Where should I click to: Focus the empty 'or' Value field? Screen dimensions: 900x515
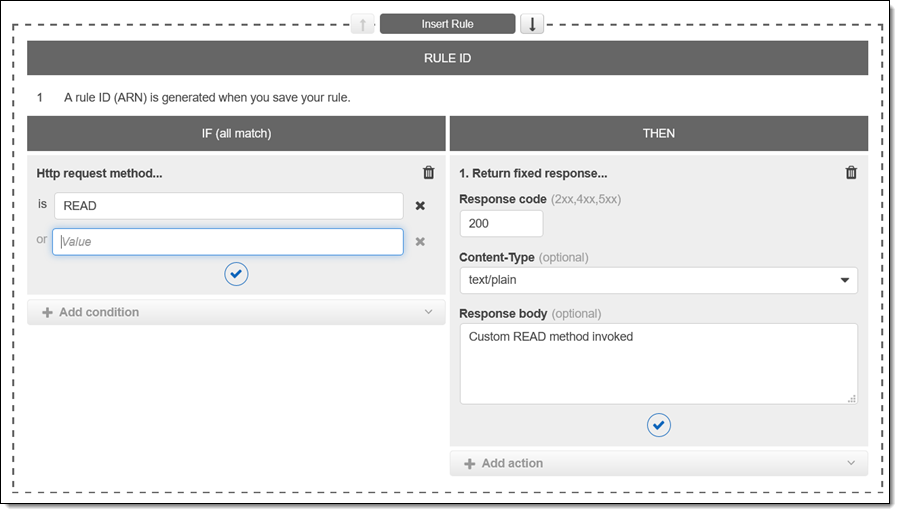click(x=228, y=241)
